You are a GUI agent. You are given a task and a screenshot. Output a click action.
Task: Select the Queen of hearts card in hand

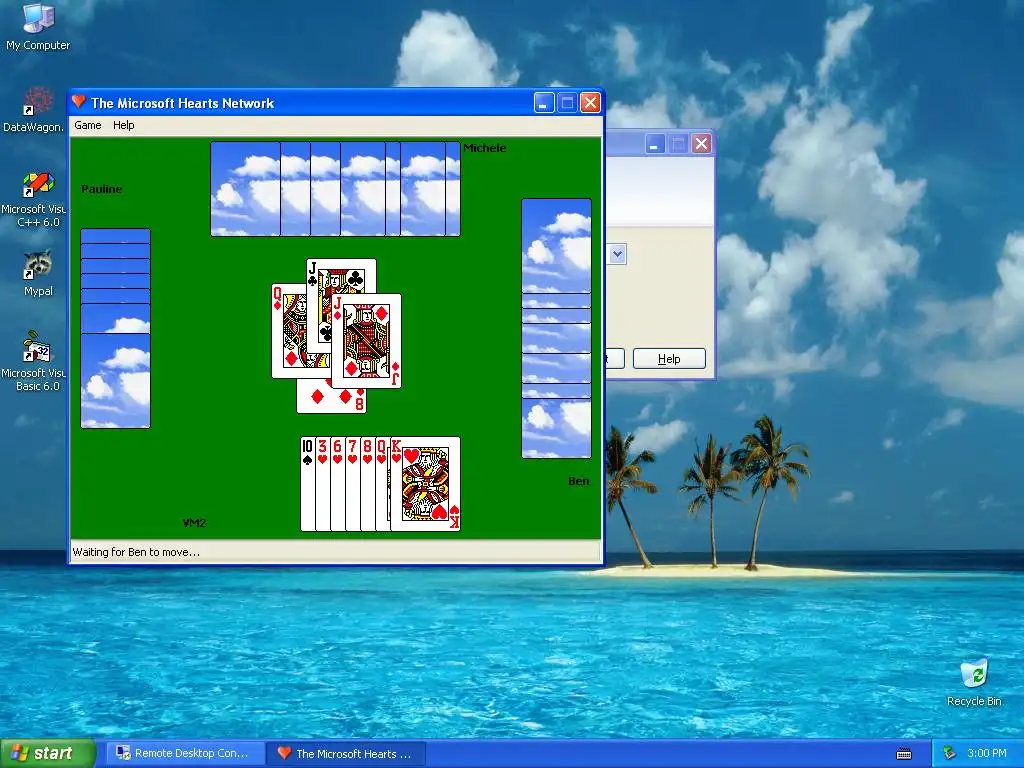(x=383, y=484)
